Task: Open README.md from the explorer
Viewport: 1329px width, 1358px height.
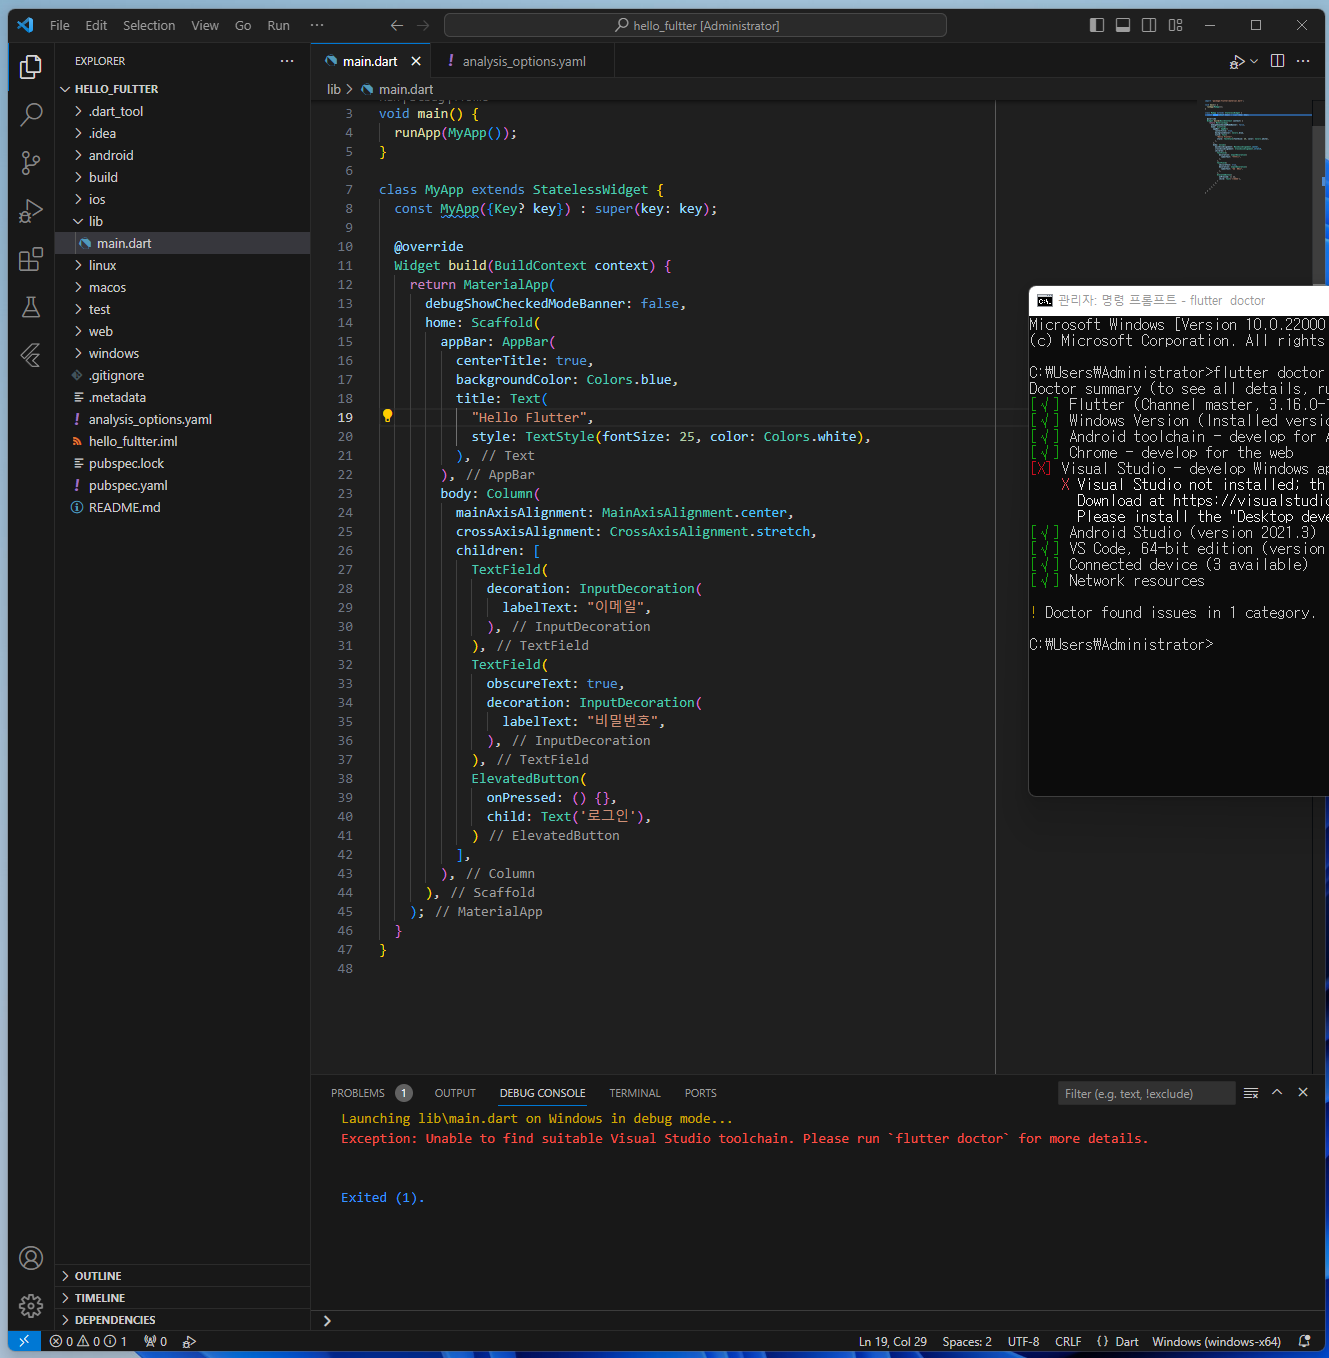Action: 182,507
